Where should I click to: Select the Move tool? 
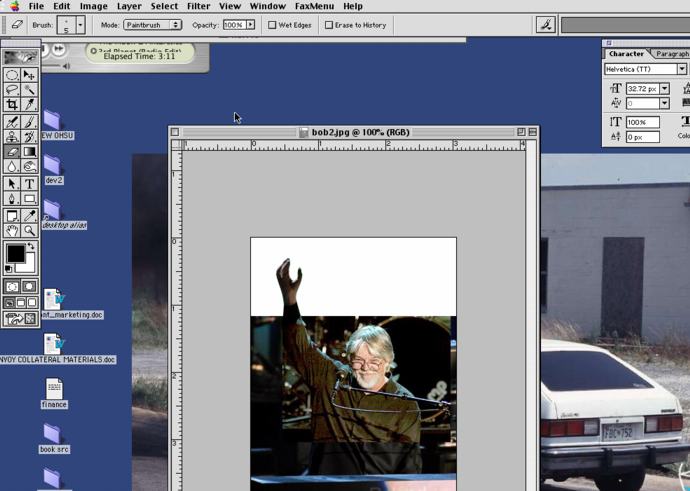click(29, 75)
